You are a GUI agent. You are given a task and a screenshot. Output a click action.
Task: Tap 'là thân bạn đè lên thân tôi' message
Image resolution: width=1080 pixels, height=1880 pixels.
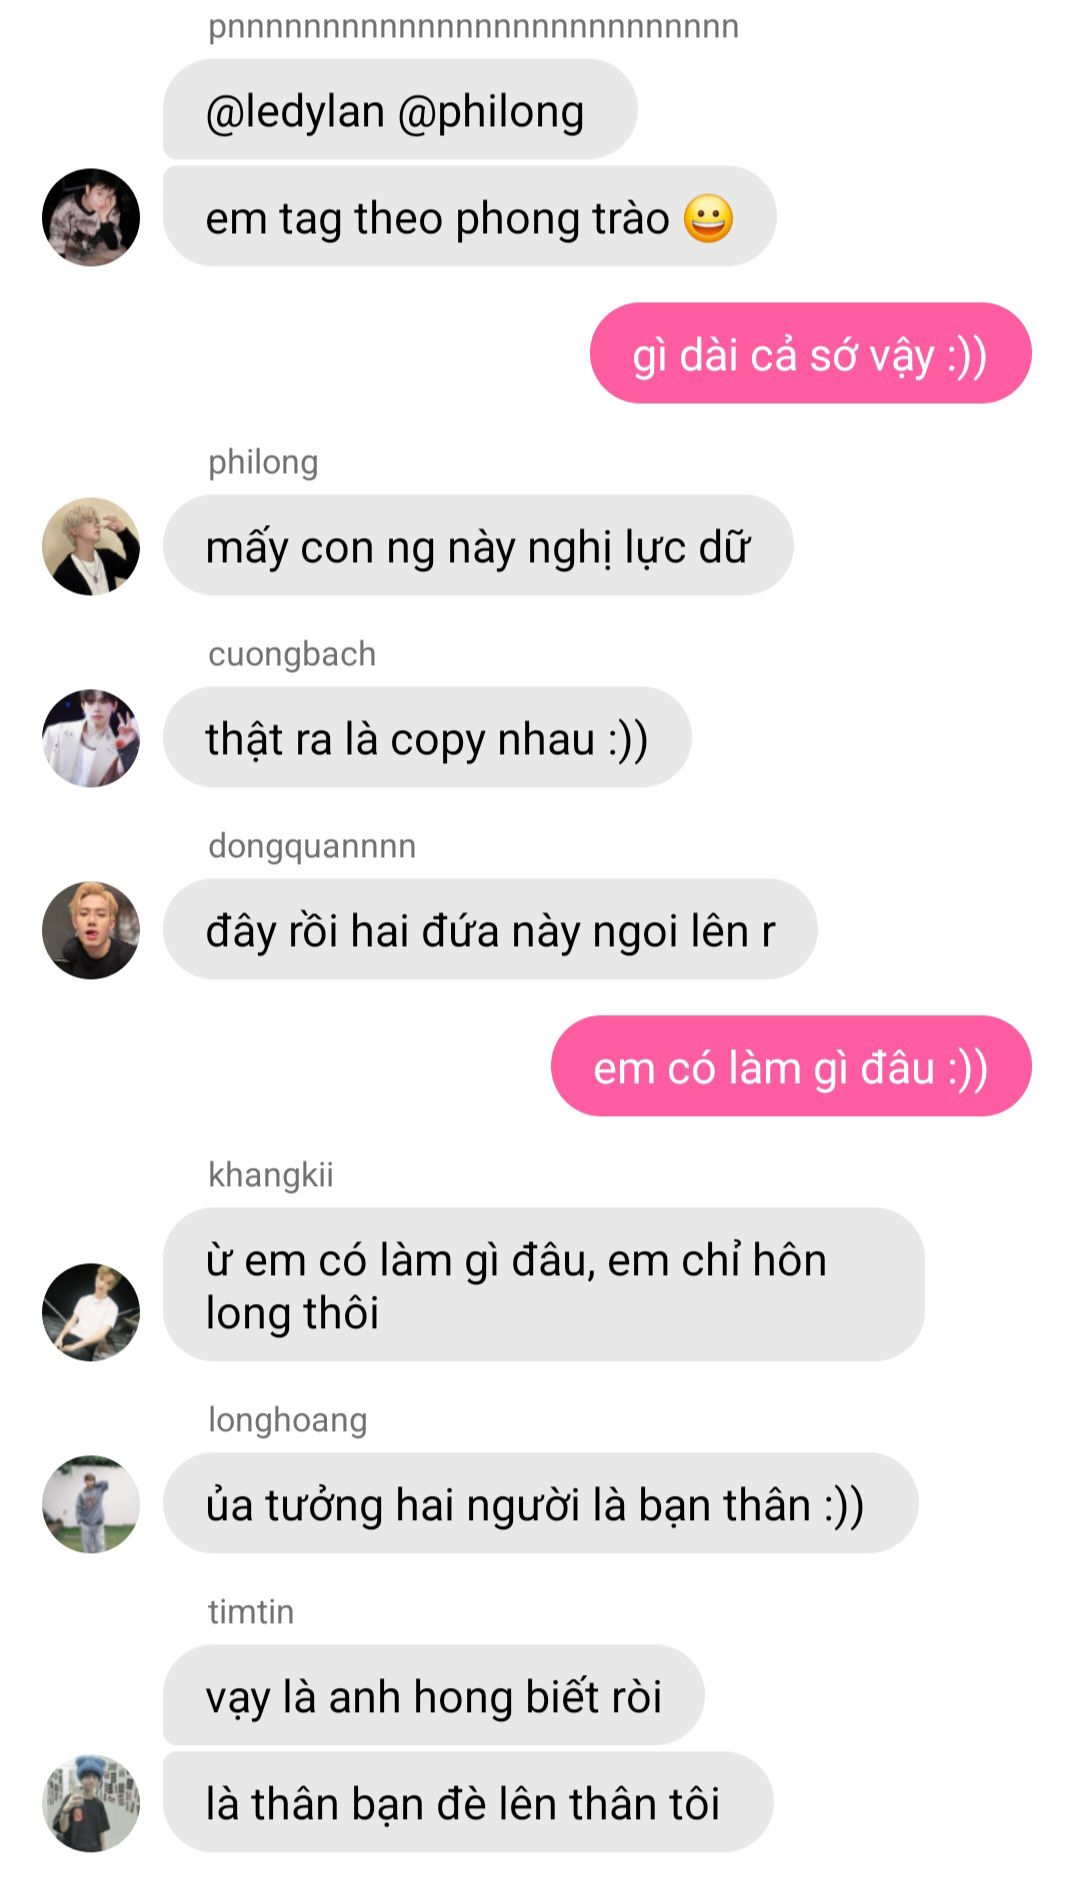[468, 1802]
